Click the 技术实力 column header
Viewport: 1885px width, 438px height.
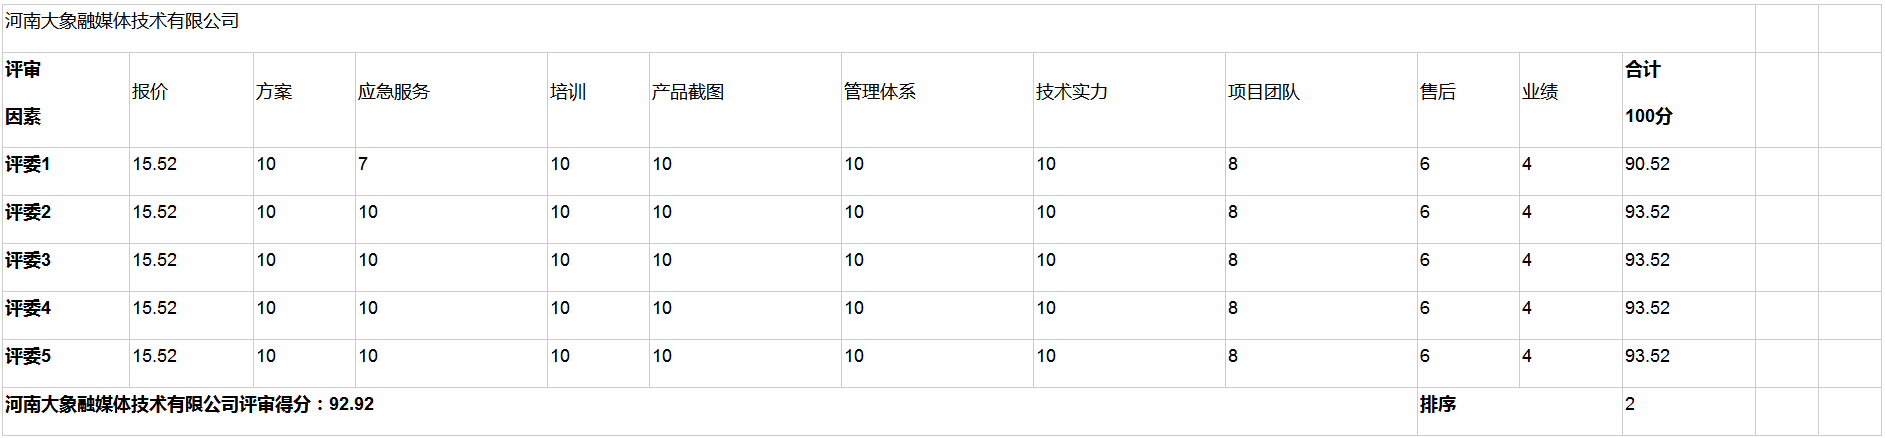pyautogui.click(x=1072, y=92)
